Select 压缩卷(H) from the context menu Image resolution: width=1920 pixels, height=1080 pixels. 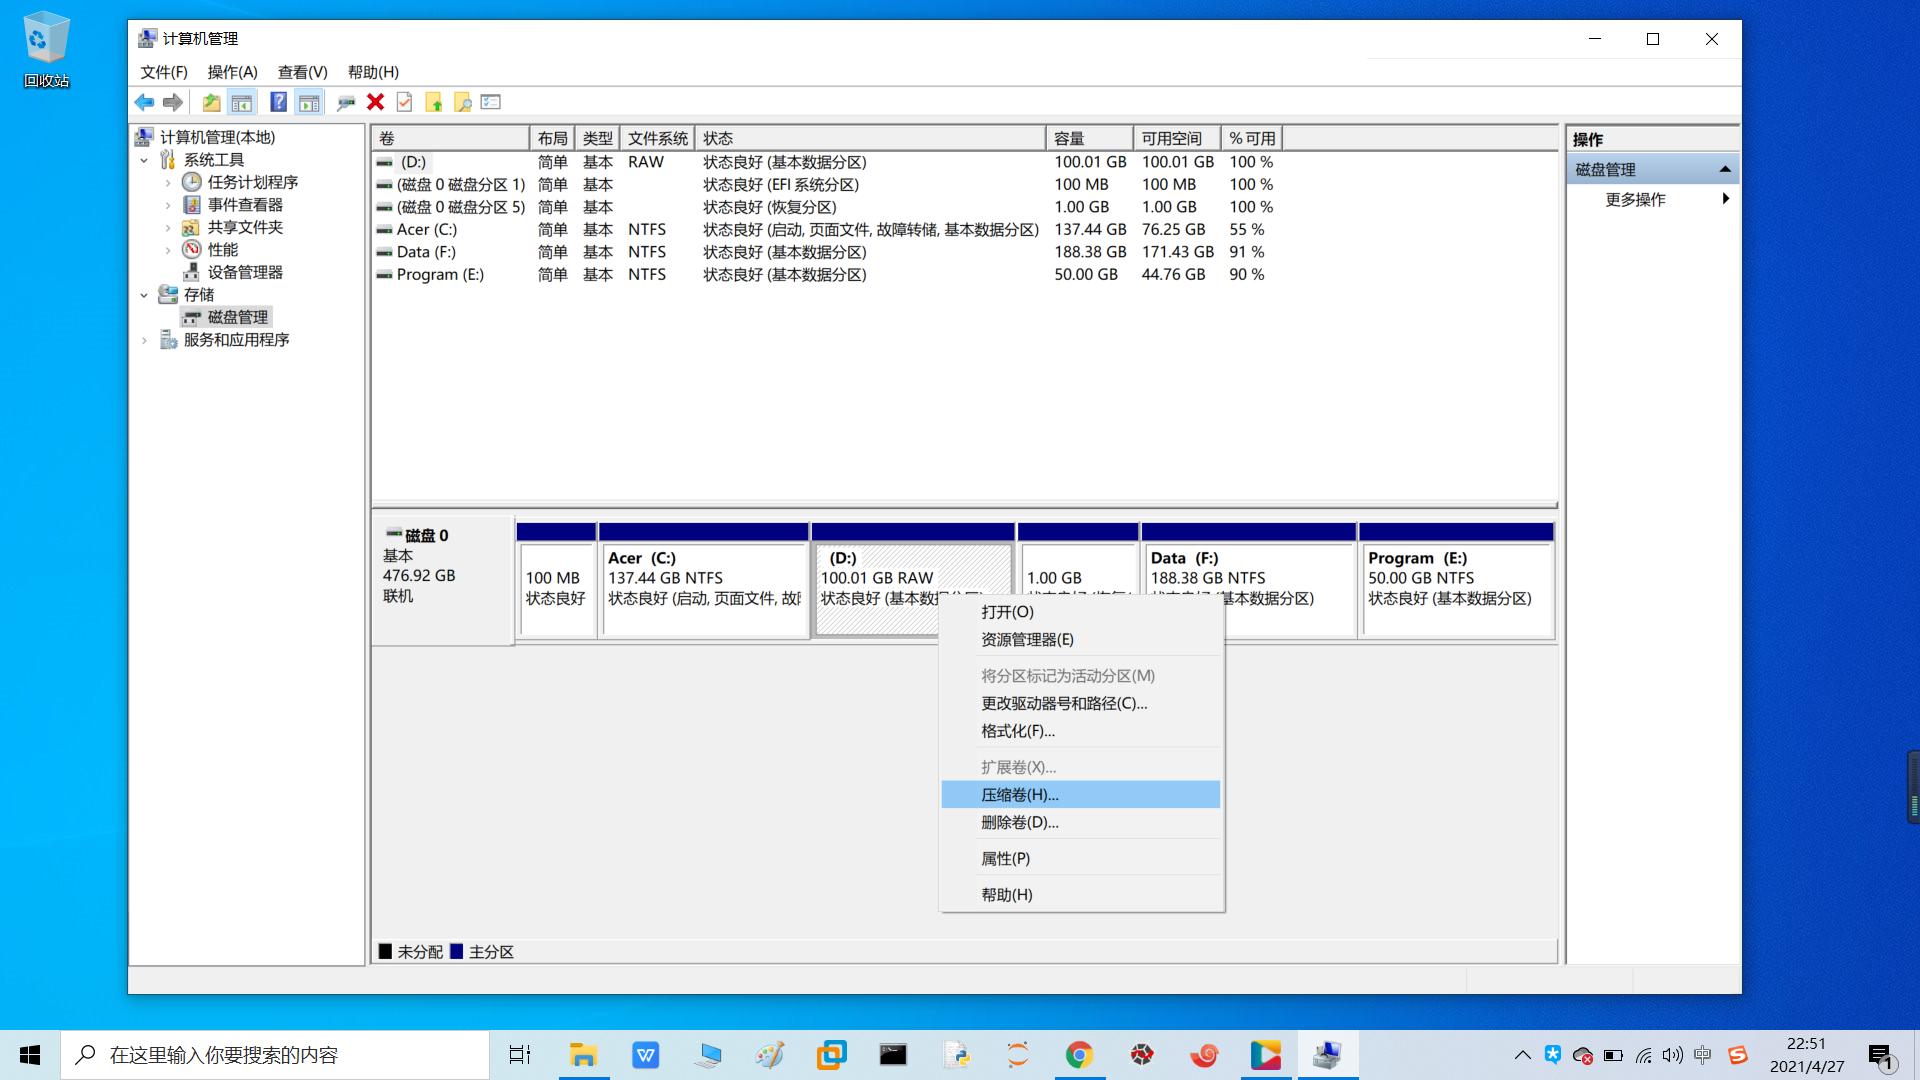[x=1018, y=794]
